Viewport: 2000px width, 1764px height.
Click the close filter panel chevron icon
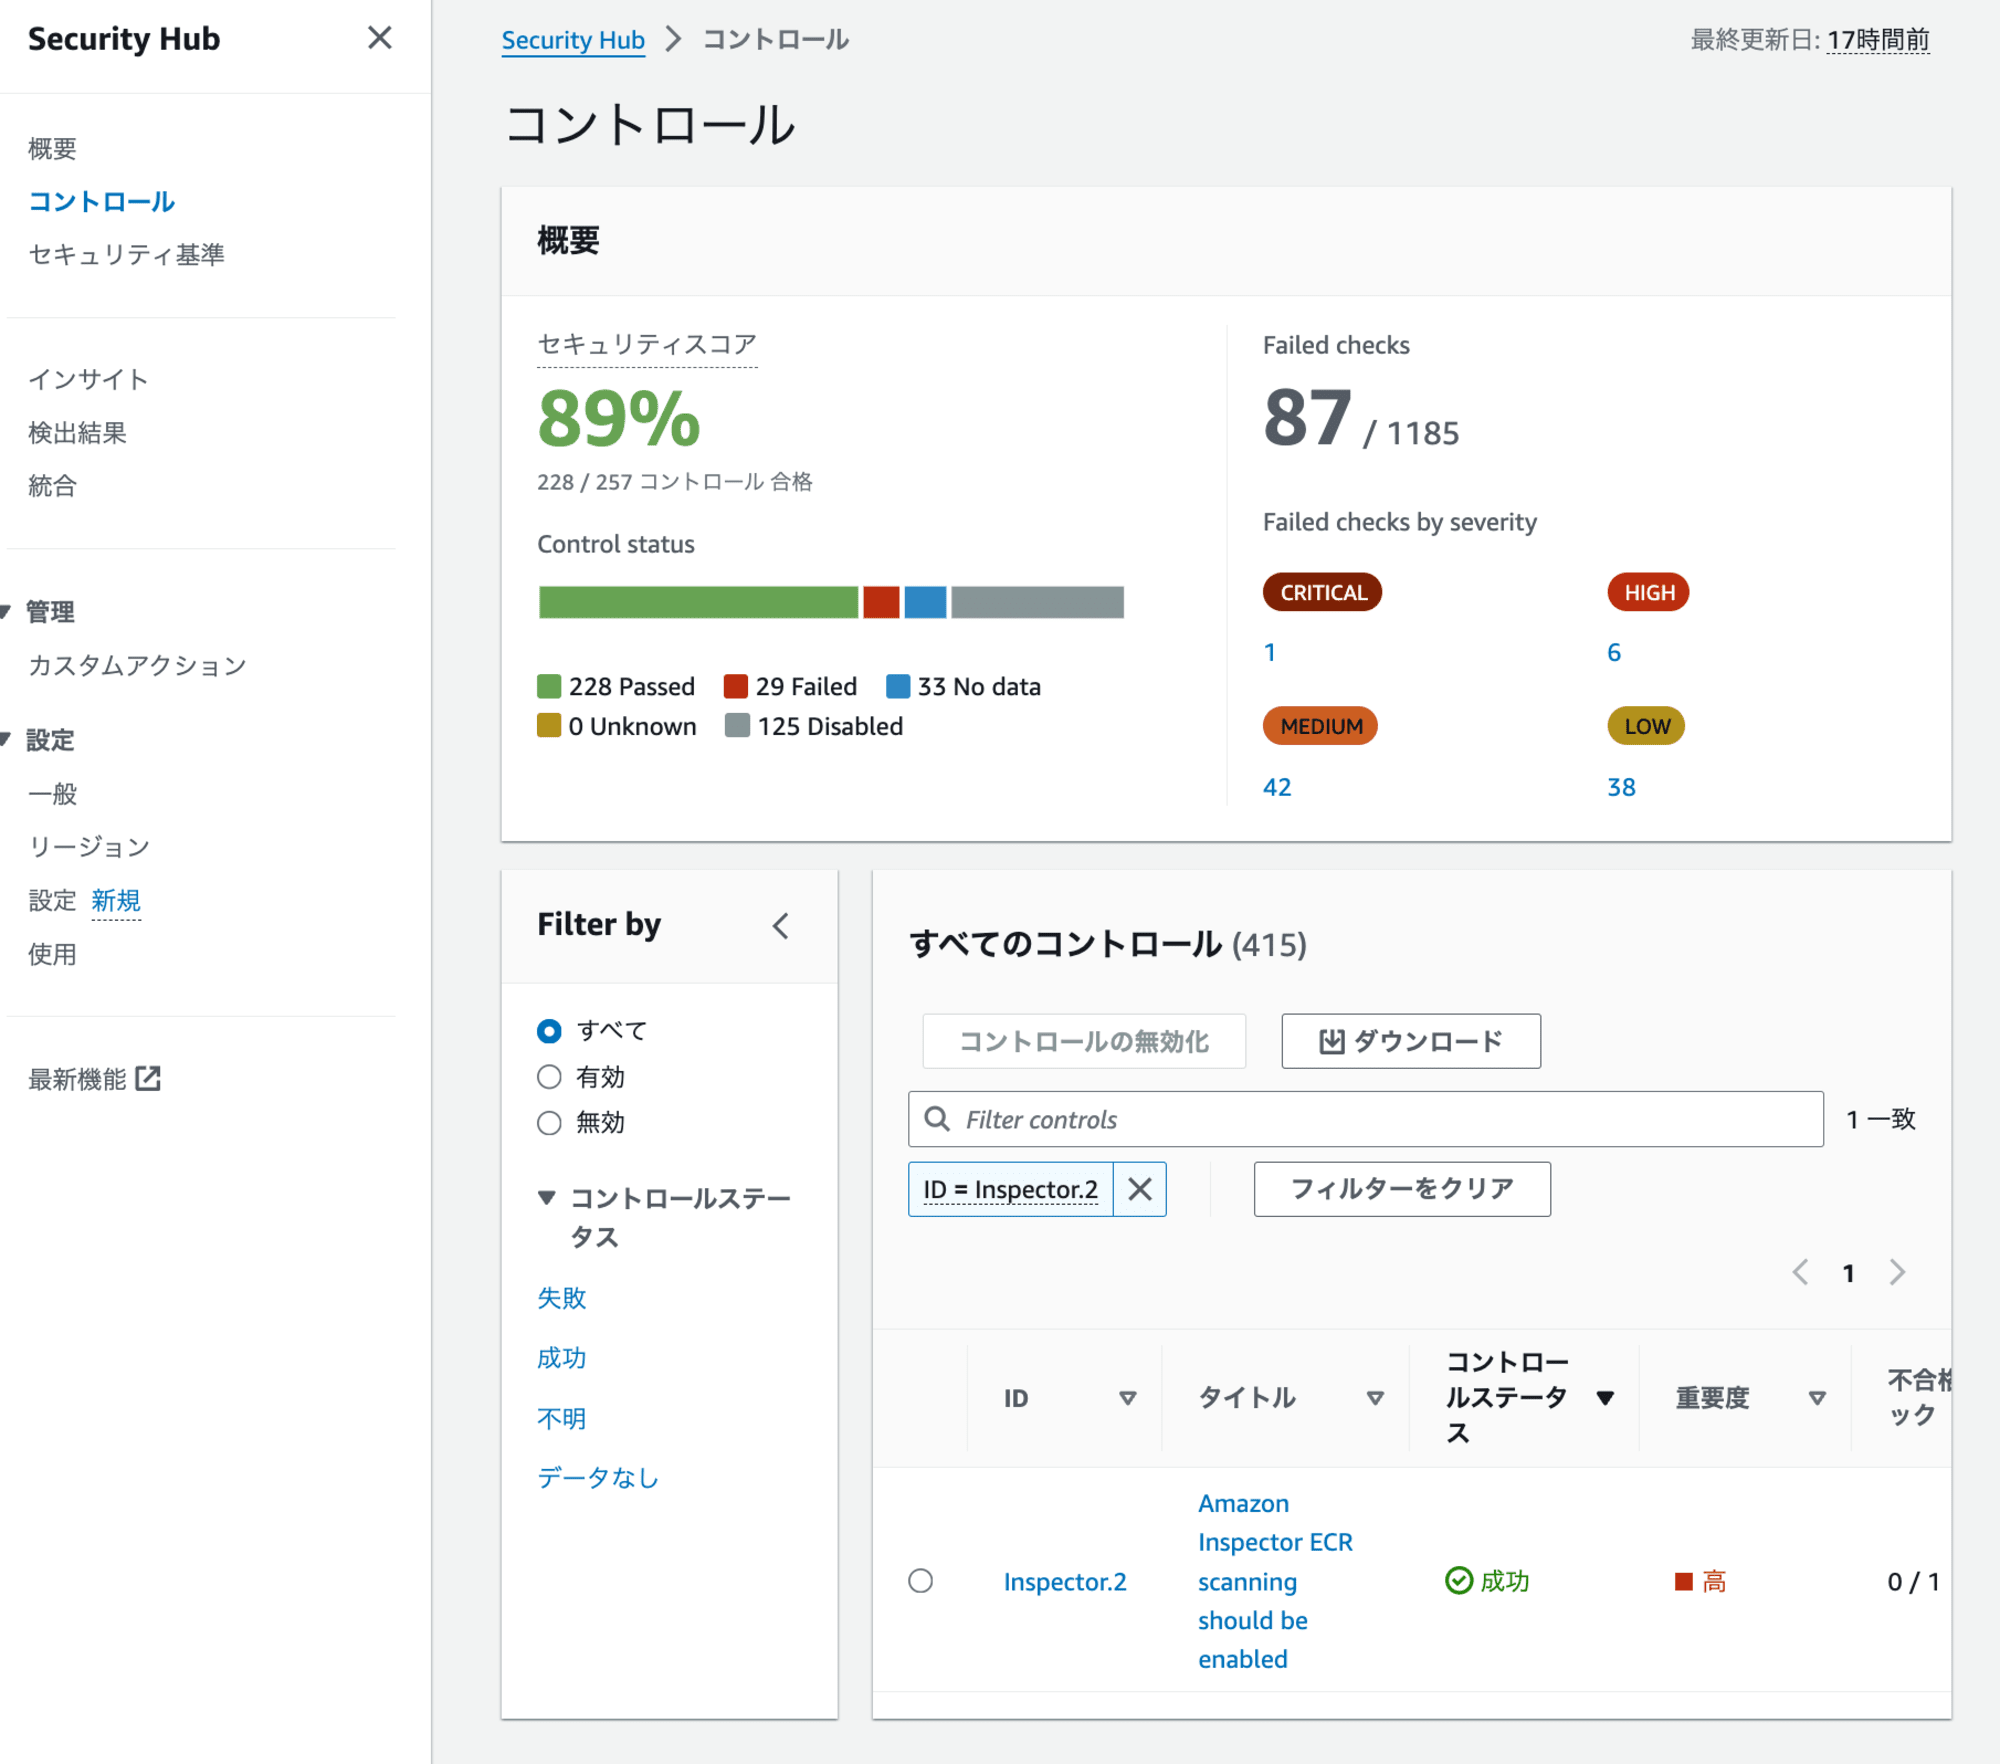click(x=781, y=926)
